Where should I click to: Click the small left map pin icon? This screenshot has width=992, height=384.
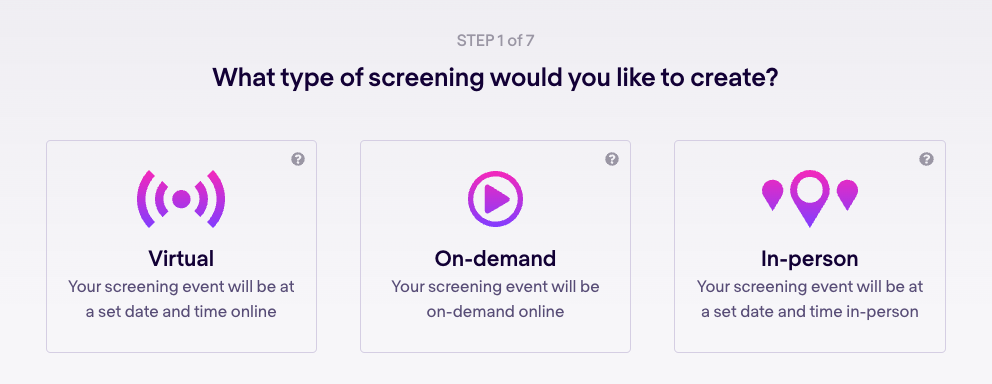pos(772,195)
